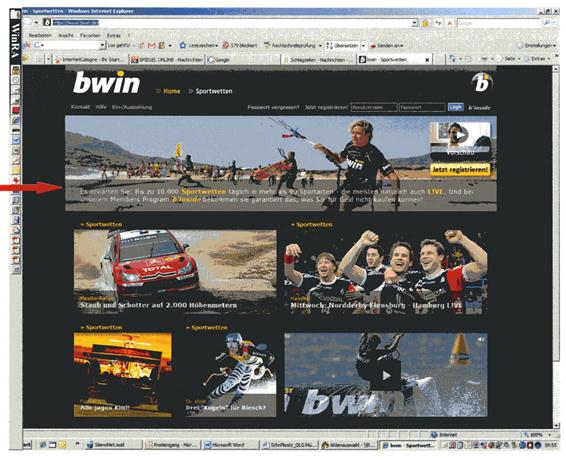This screenshot has height=460, width=566.
Task: Mute the bwin video with speaker icon
Action: (480, 339)
